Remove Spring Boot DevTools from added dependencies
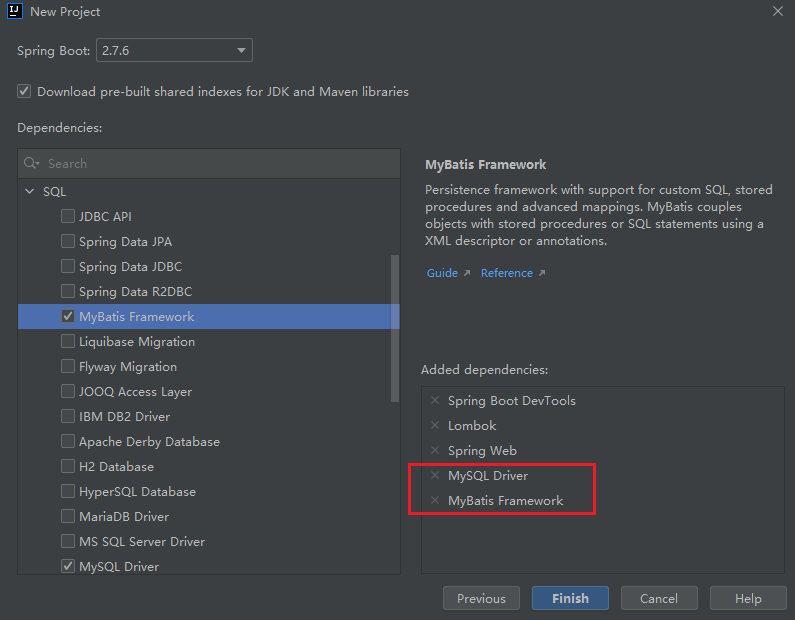Viewport: 795px width, 620px height. [435, 400]
